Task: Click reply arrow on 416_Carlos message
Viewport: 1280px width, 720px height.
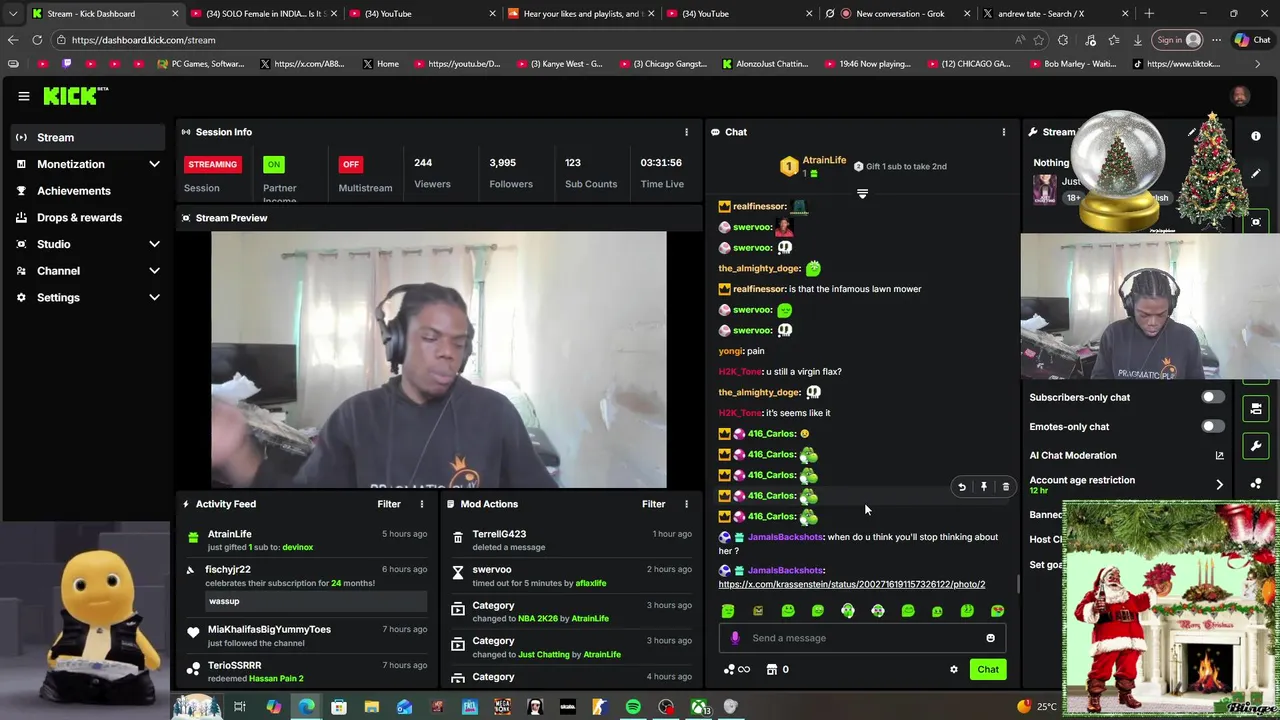Action: 962,487
